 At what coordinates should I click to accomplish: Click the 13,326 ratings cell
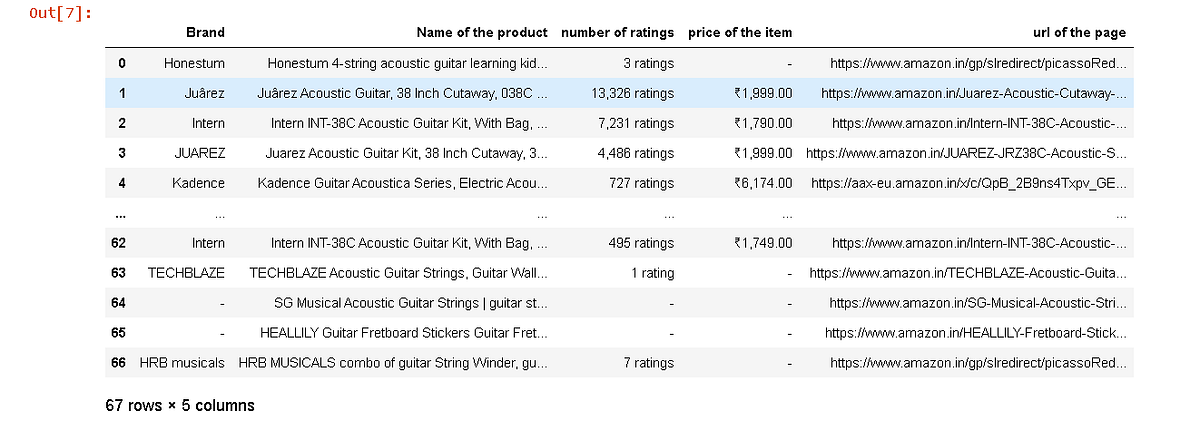click(x=633, y=93)
